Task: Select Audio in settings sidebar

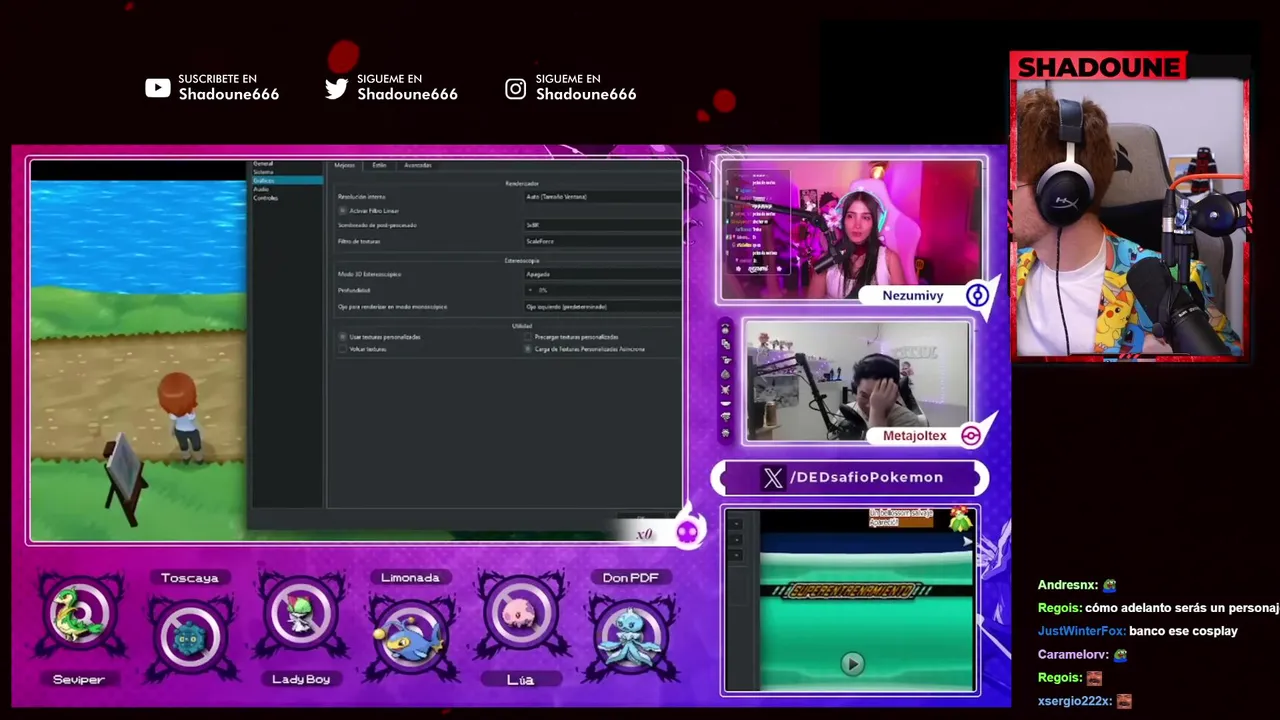Action: click(261, 189)
